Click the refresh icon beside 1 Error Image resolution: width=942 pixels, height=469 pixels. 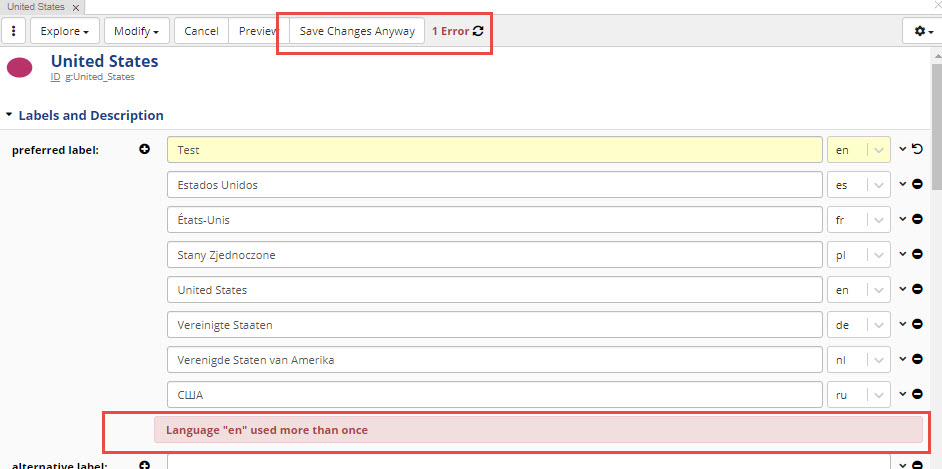click(x=478, y=31)
